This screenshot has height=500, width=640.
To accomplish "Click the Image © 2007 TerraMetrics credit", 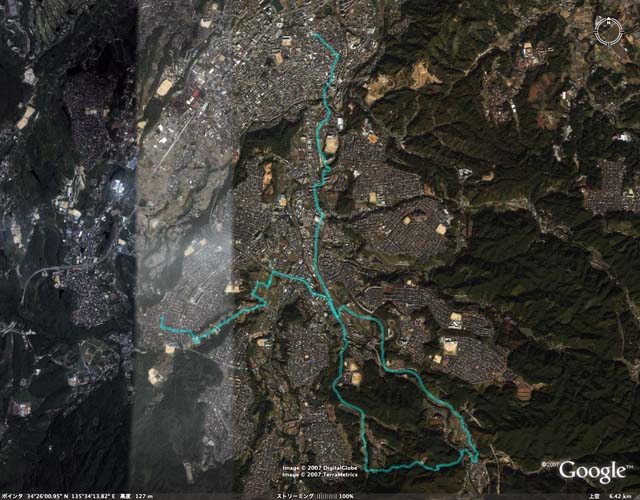I will click(320, 474).
